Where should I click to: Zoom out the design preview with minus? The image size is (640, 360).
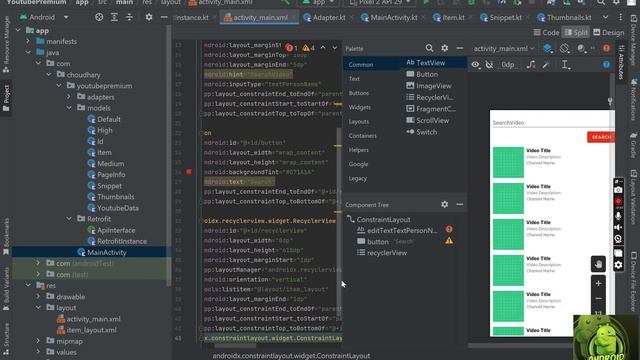(x=598, y=299)
